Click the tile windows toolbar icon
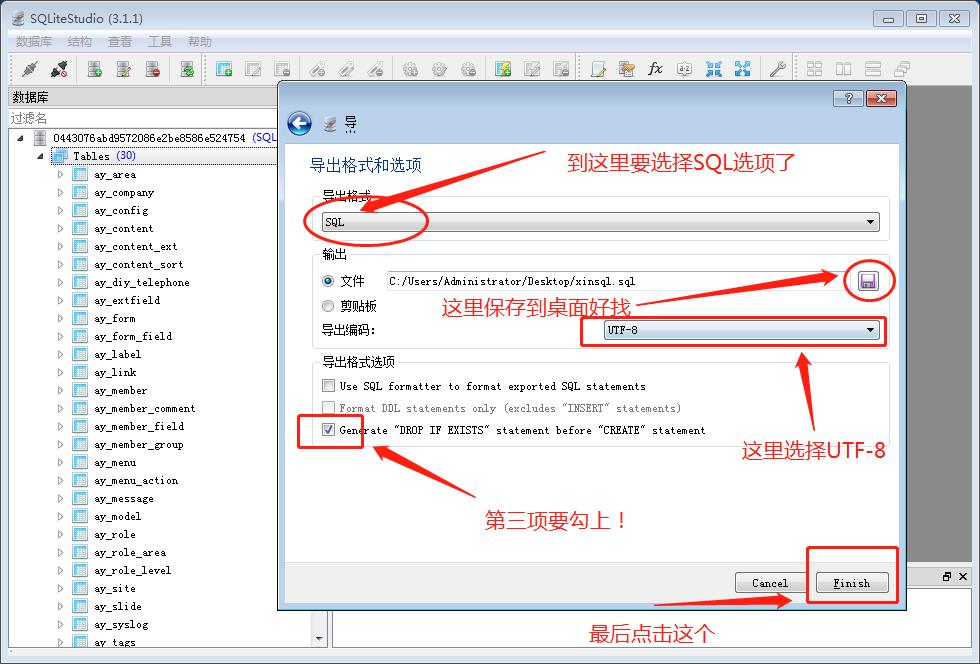Viewport: 980px width, 664px height. tap(814, 69)
